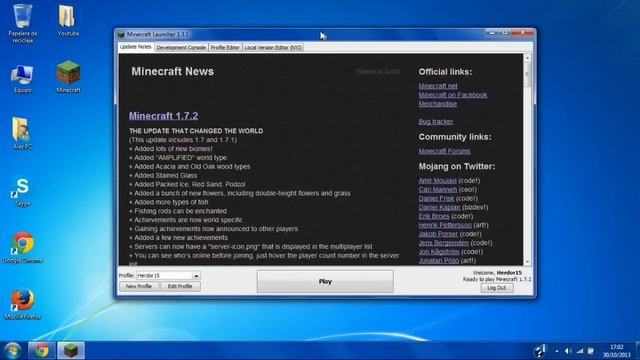This screenshot has height=360, width=640.
Task: Click the Powered by Tumblr link
Action: [378, 71]
